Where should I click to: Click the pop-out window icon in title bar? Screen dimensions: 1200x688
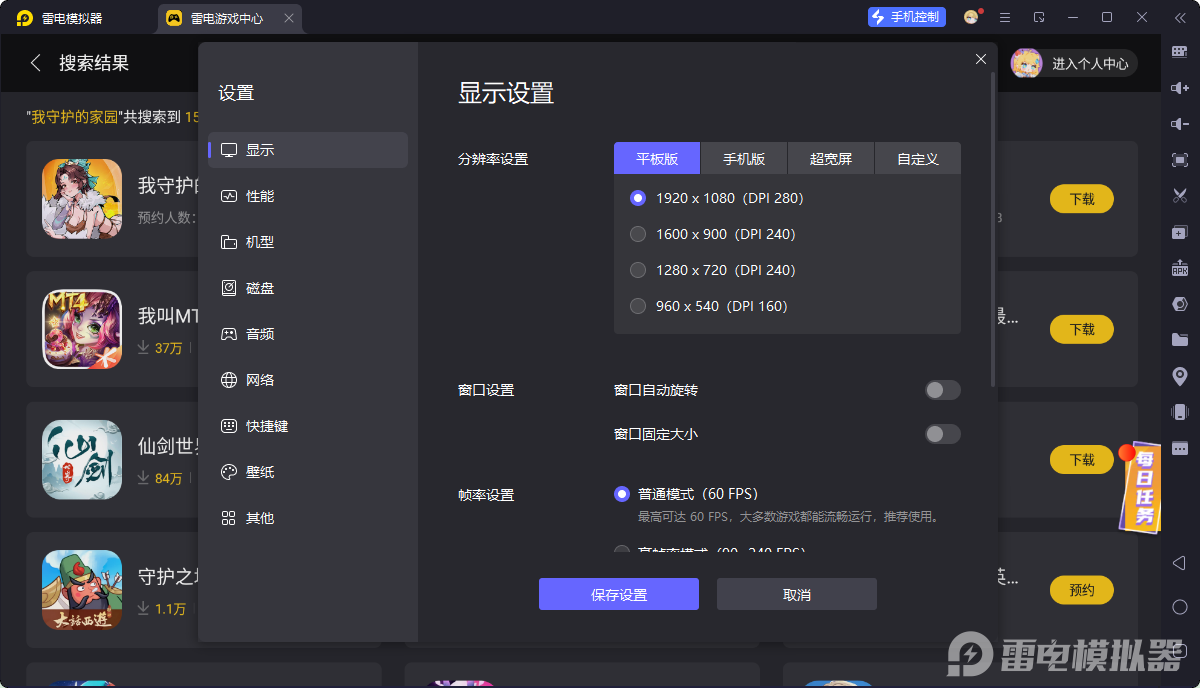[1039, 17]
